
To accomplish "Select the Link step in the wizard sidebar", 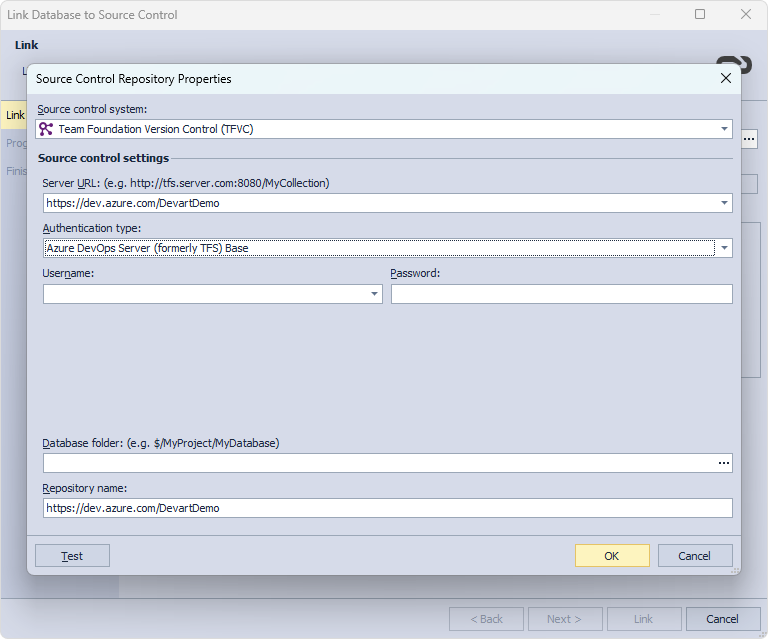I will point(14,115).
